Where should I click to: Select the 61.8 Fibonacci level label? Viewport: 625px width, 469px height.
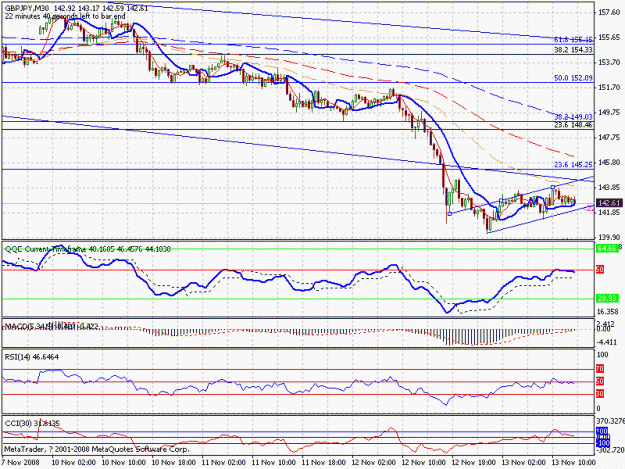(x=573, y=39)
